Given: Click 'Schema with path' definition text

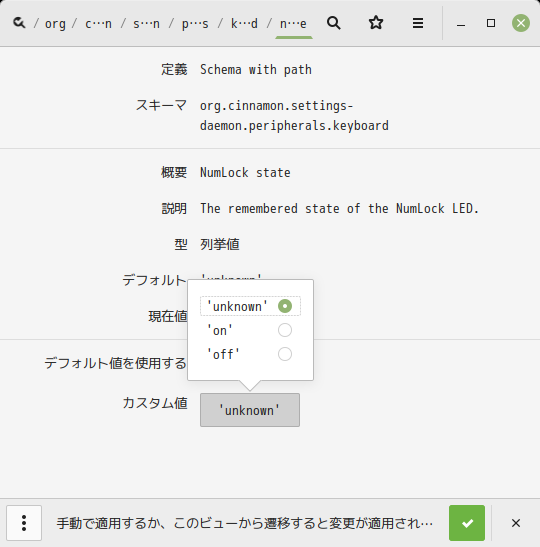Looking at the screenshot, I should pyautogui.click(x=256, y=69).
